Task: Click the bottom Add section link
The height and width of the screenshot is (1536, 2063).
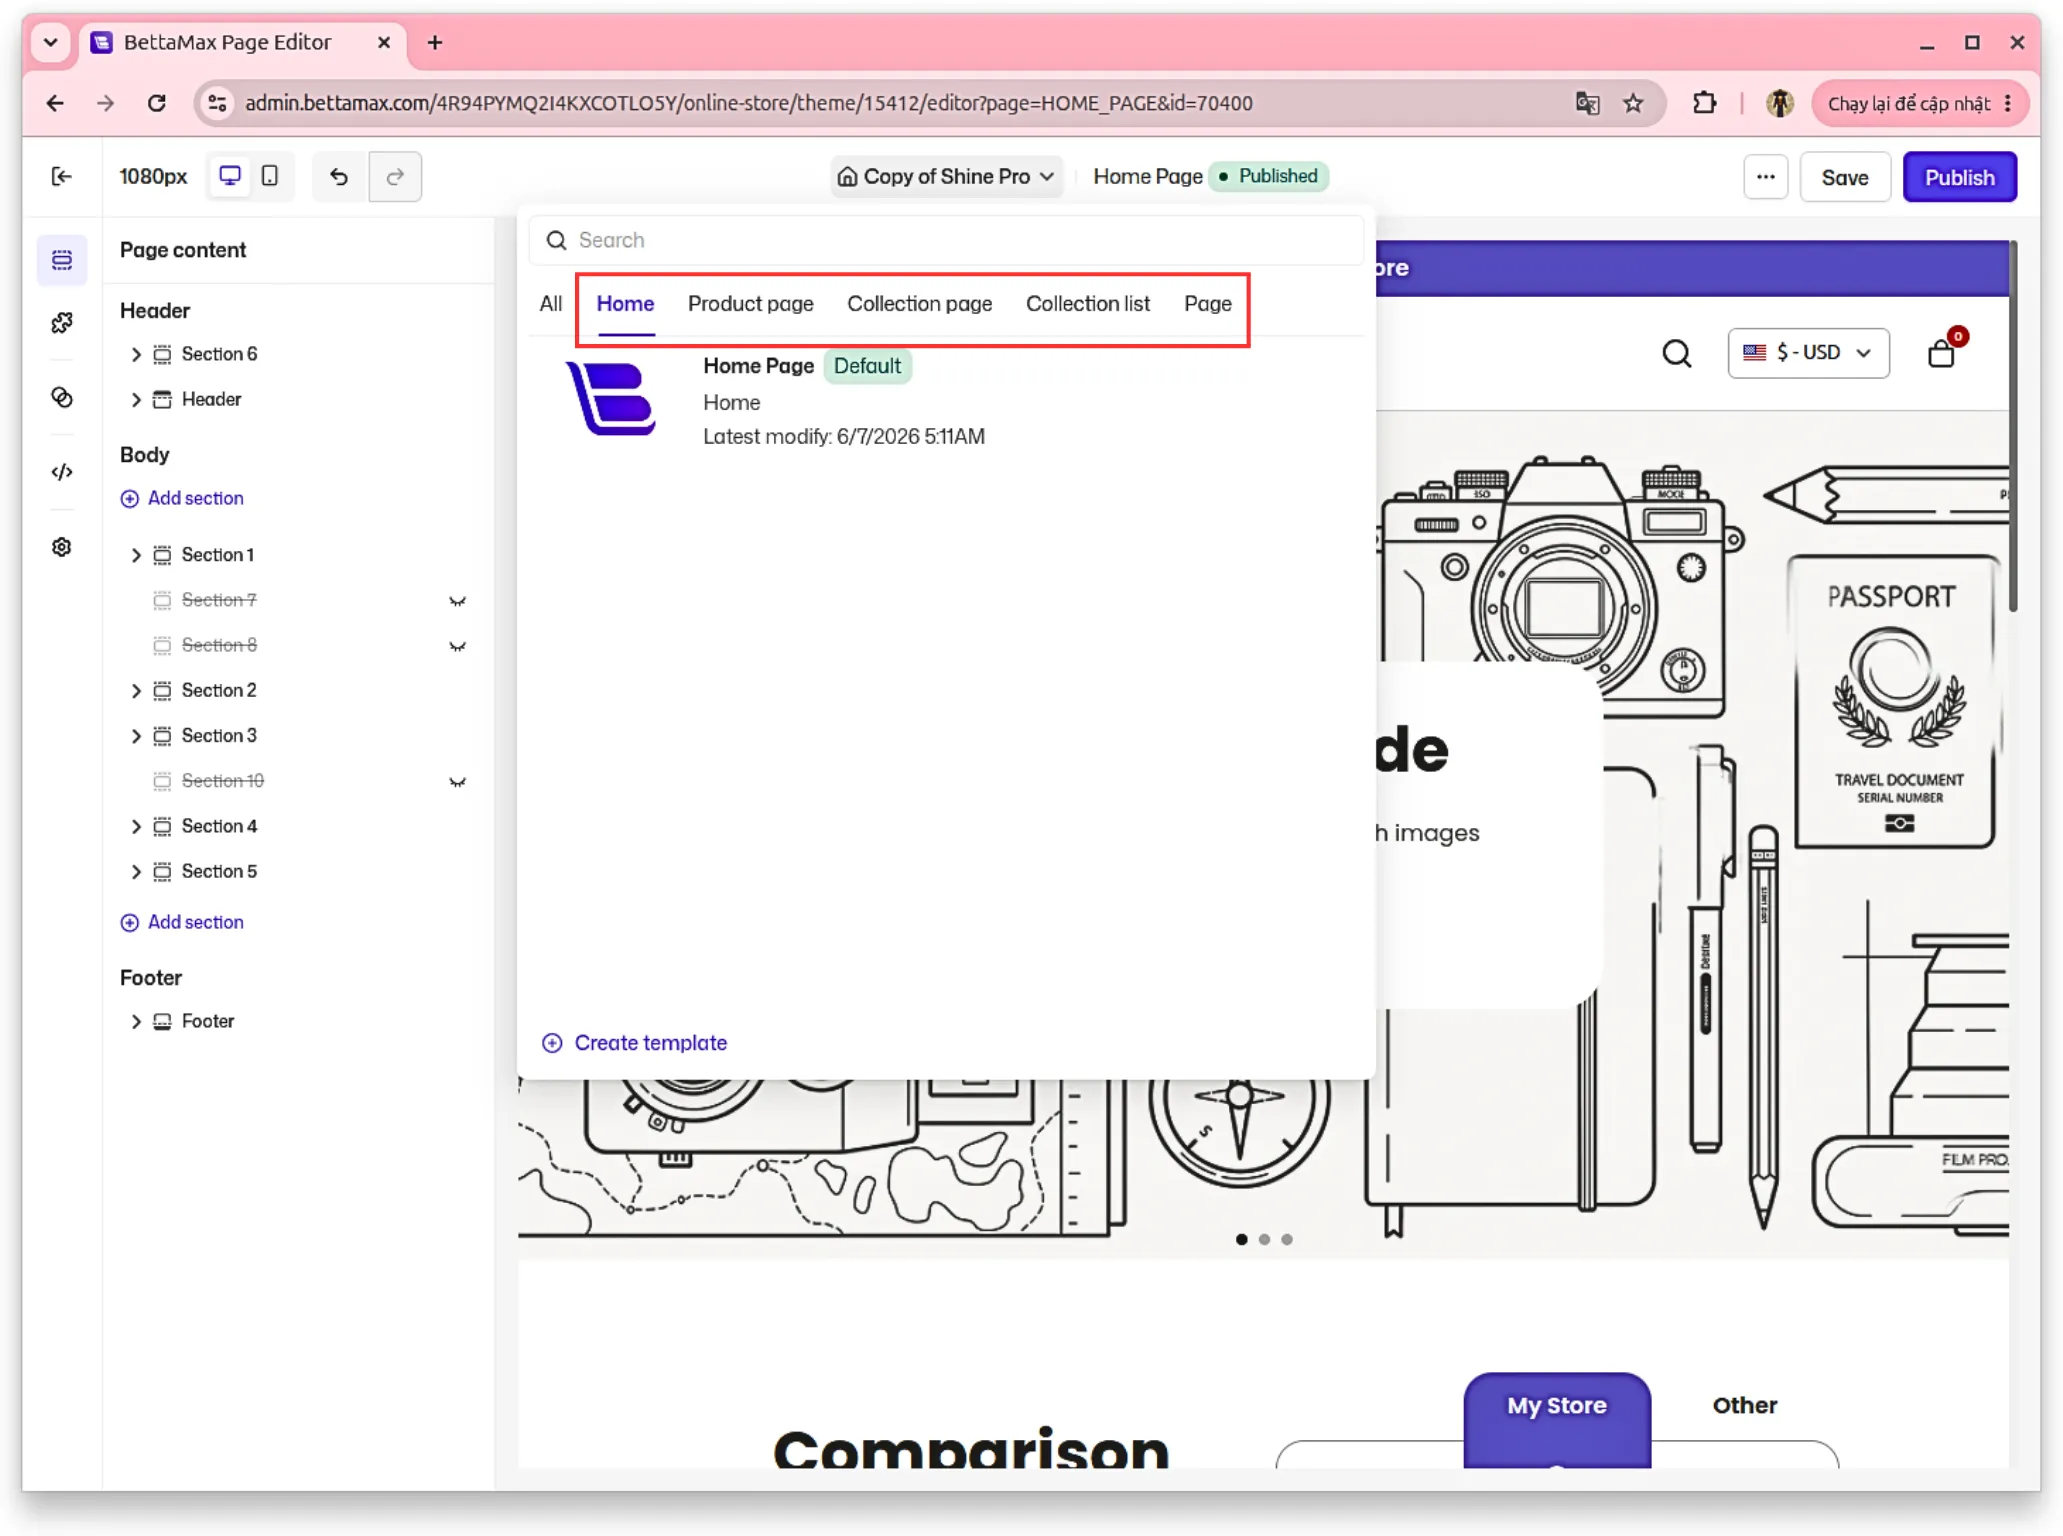Action: 182,922
